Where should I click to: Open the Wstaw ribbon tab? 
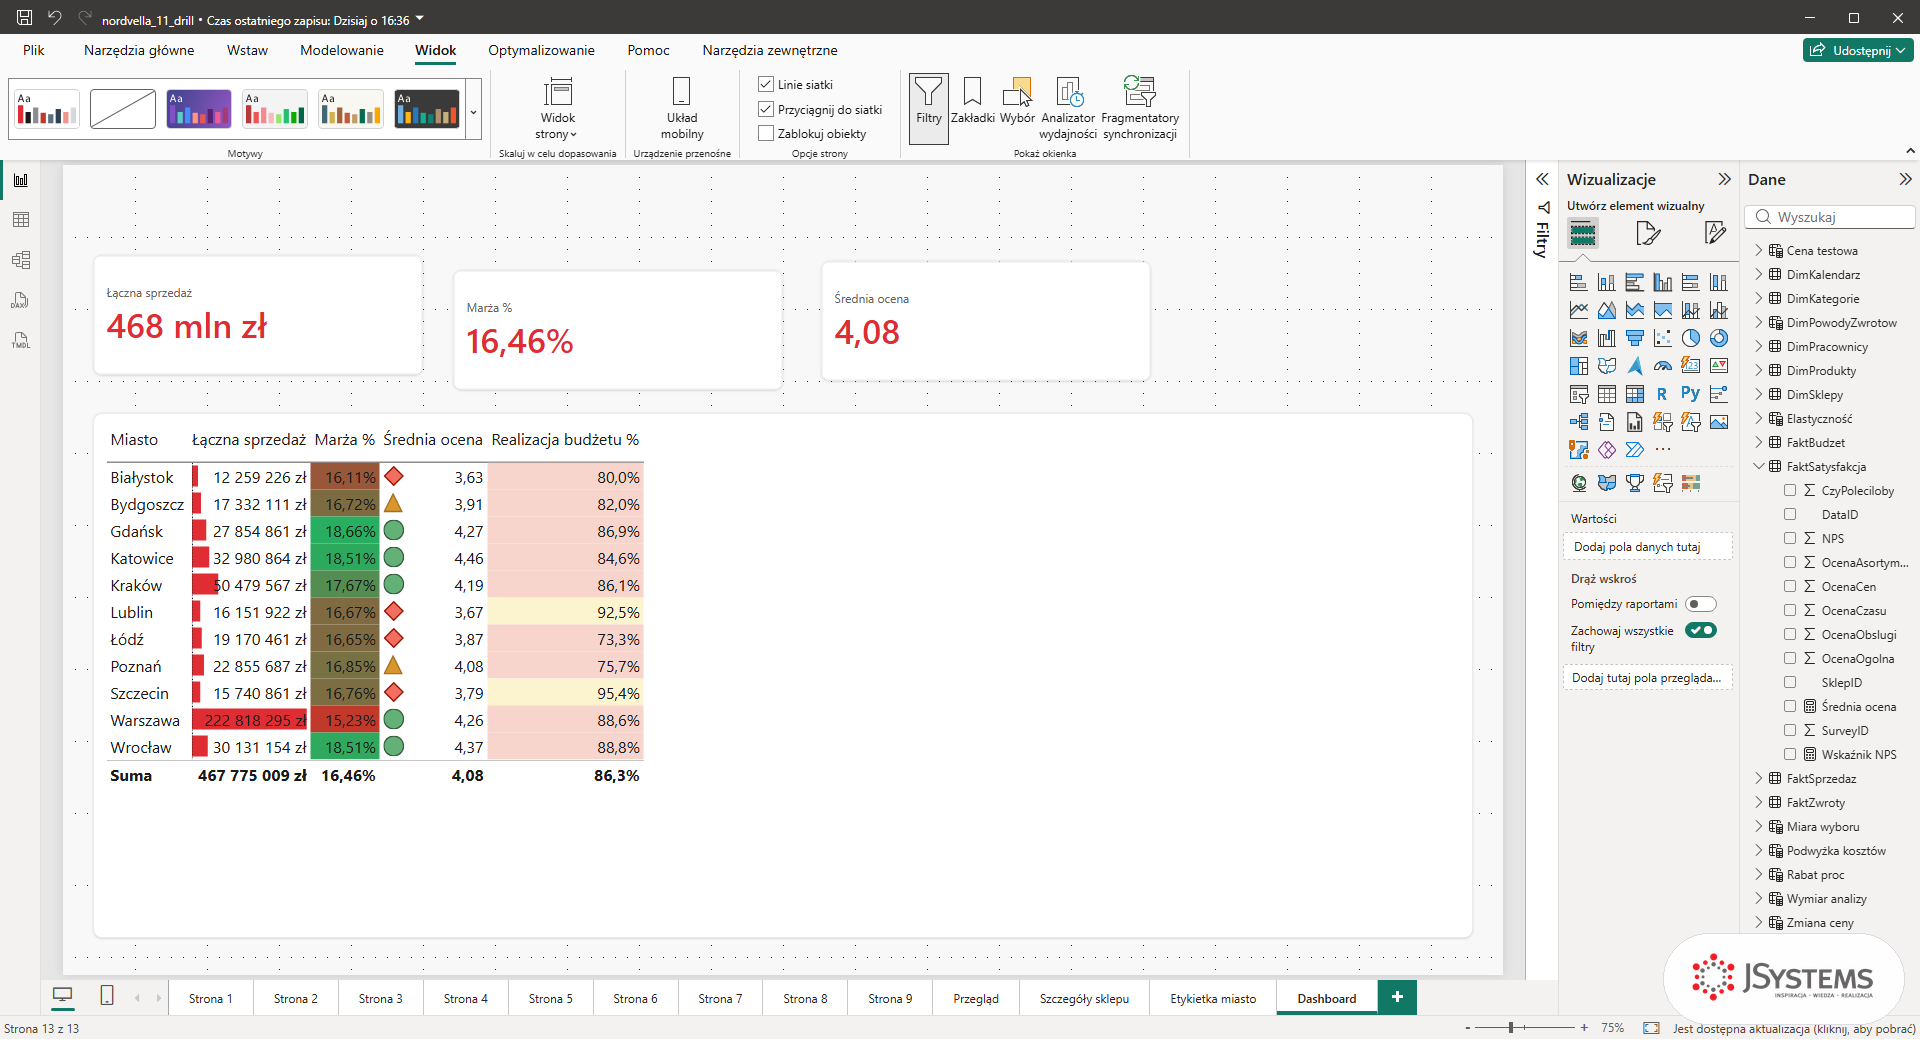coord(247,50)
